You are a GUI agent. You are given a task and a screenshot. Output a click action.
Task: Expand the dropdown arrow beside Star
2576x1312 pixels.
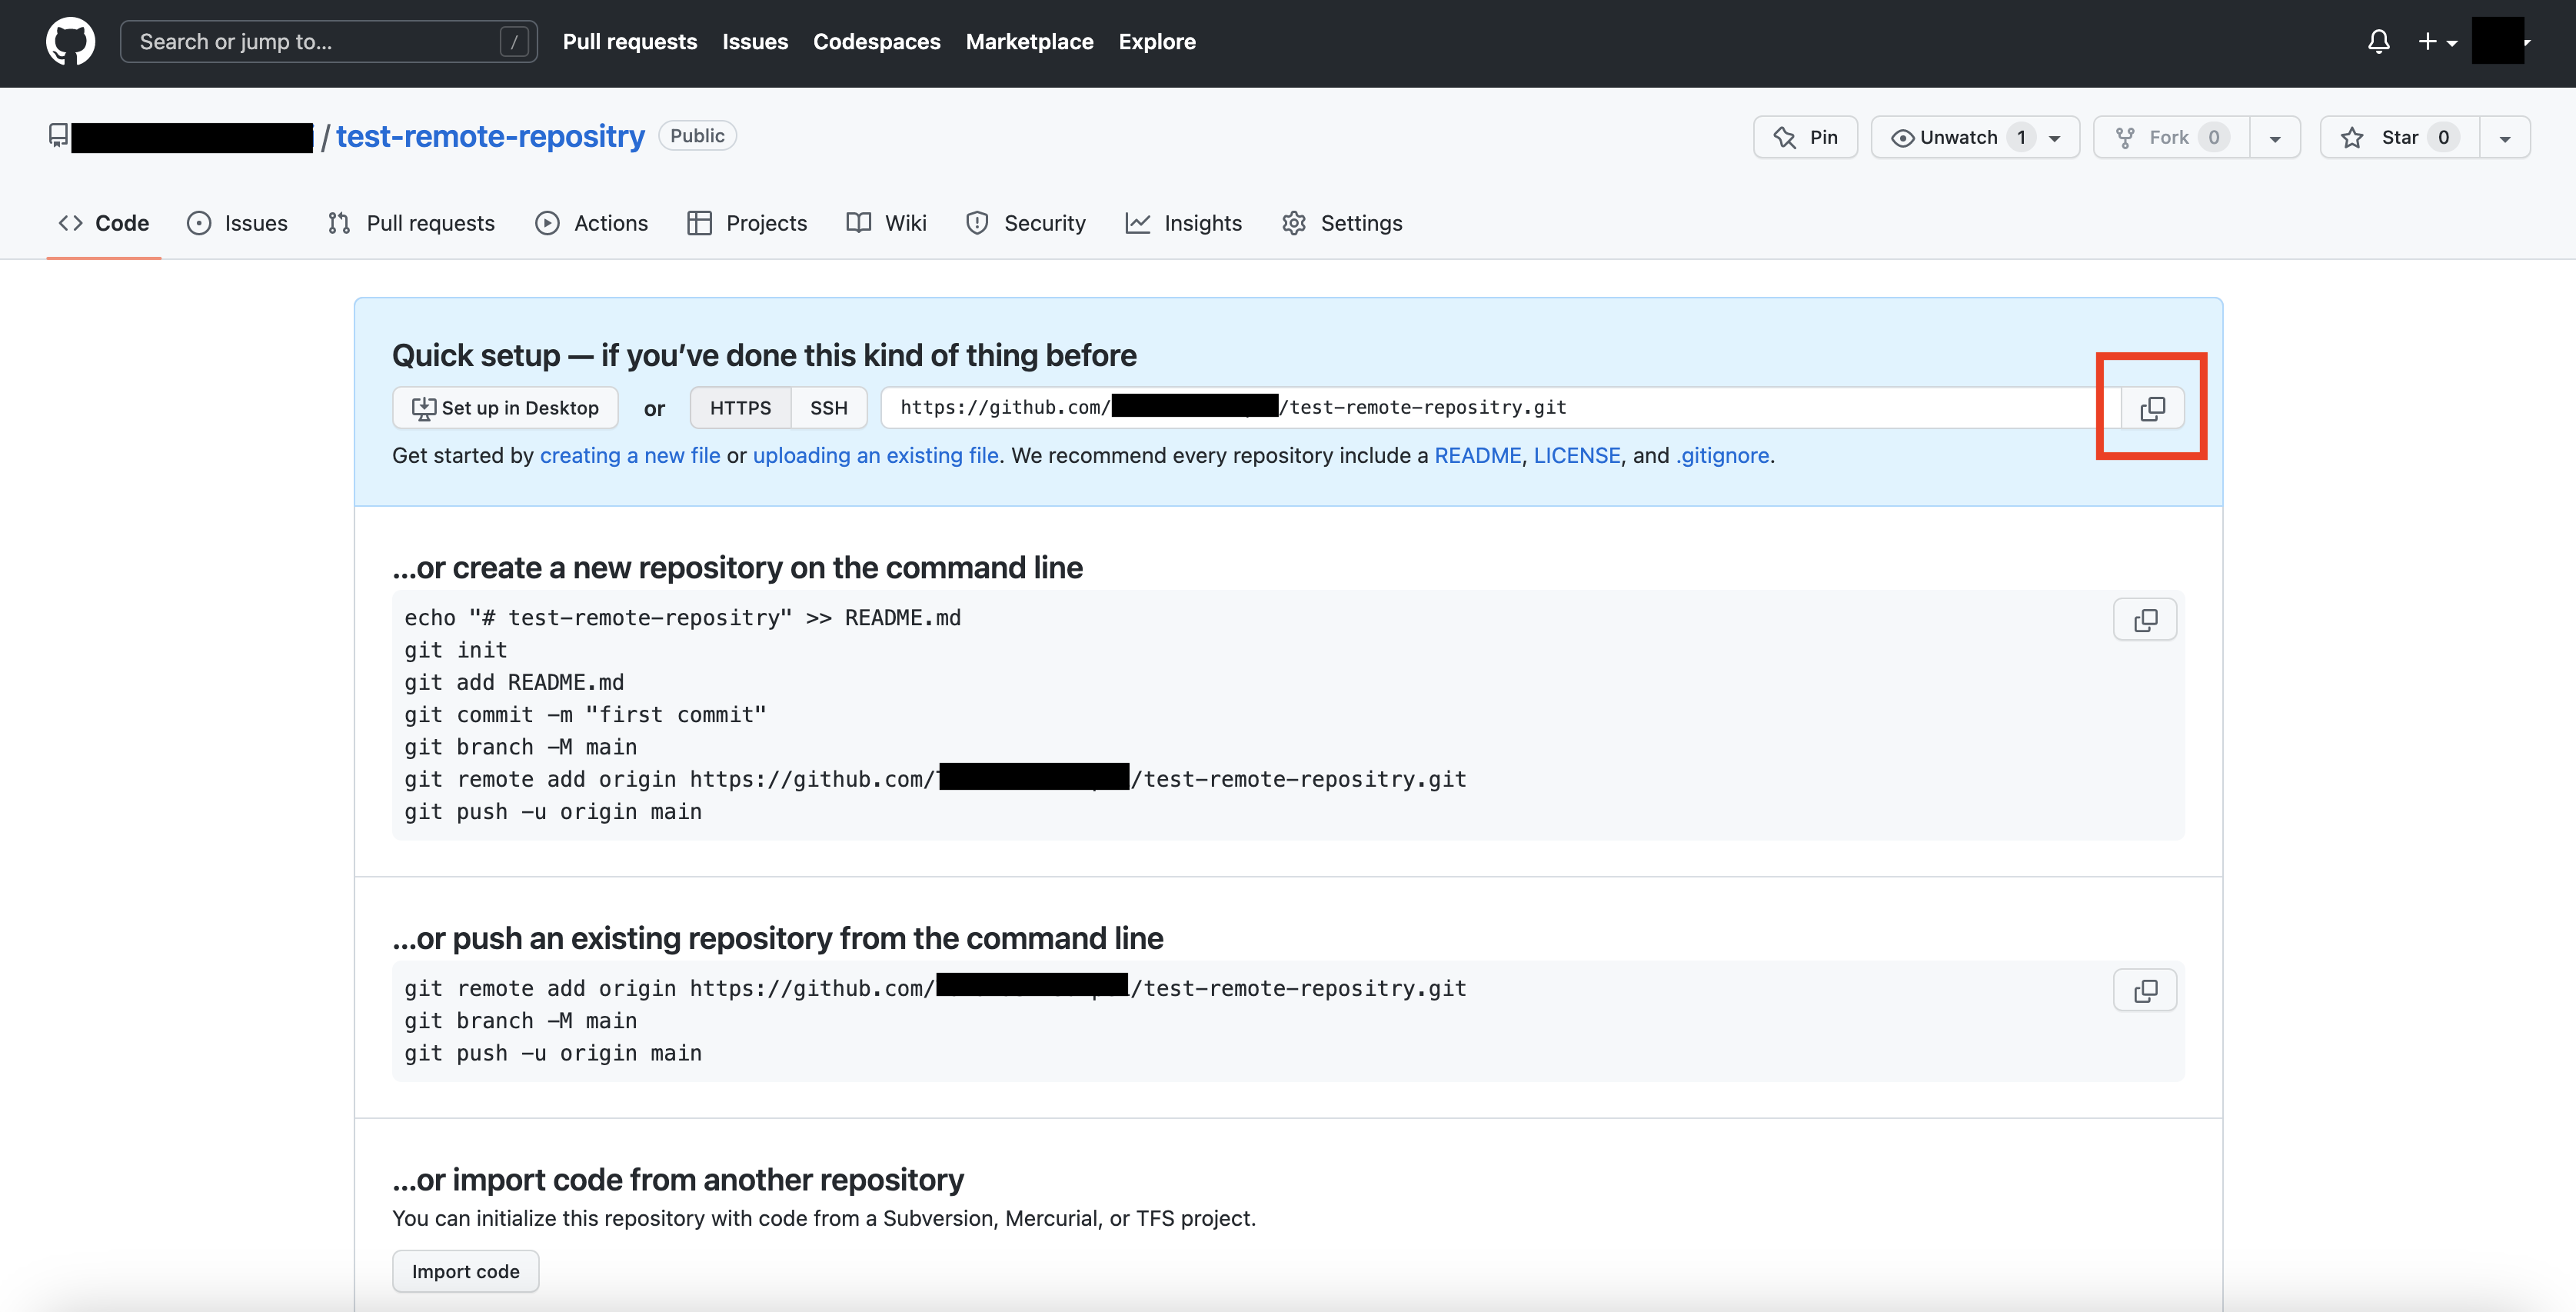click(2504, 138)
